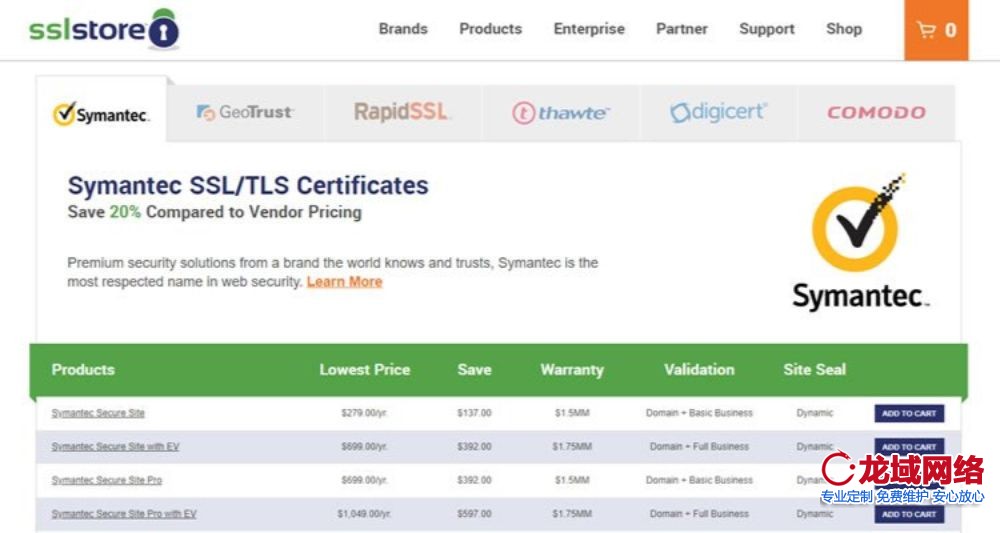The width and height of the screenshot is (1000, 533).
Task: Switch to the RapidSSL tab
Action: pos(401,112)
